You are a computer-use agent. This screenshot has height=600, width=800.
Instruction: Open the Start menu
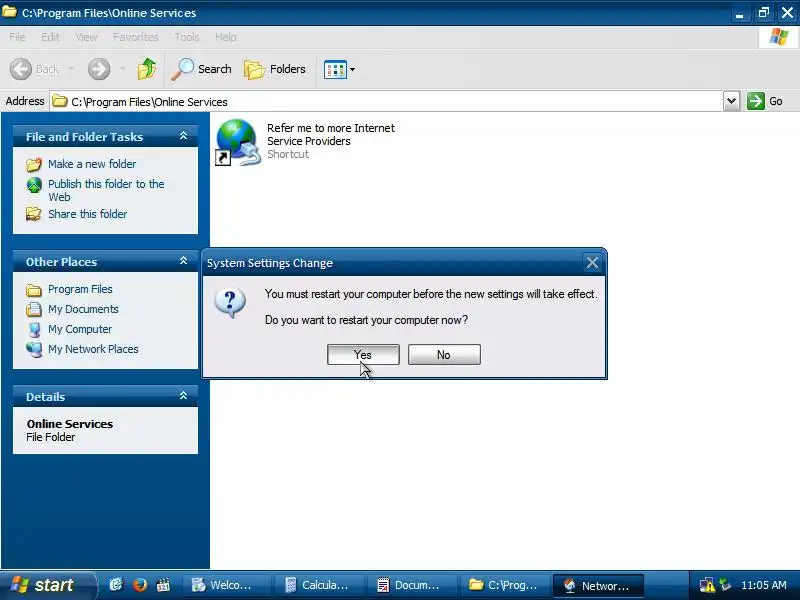click(47, 585)
